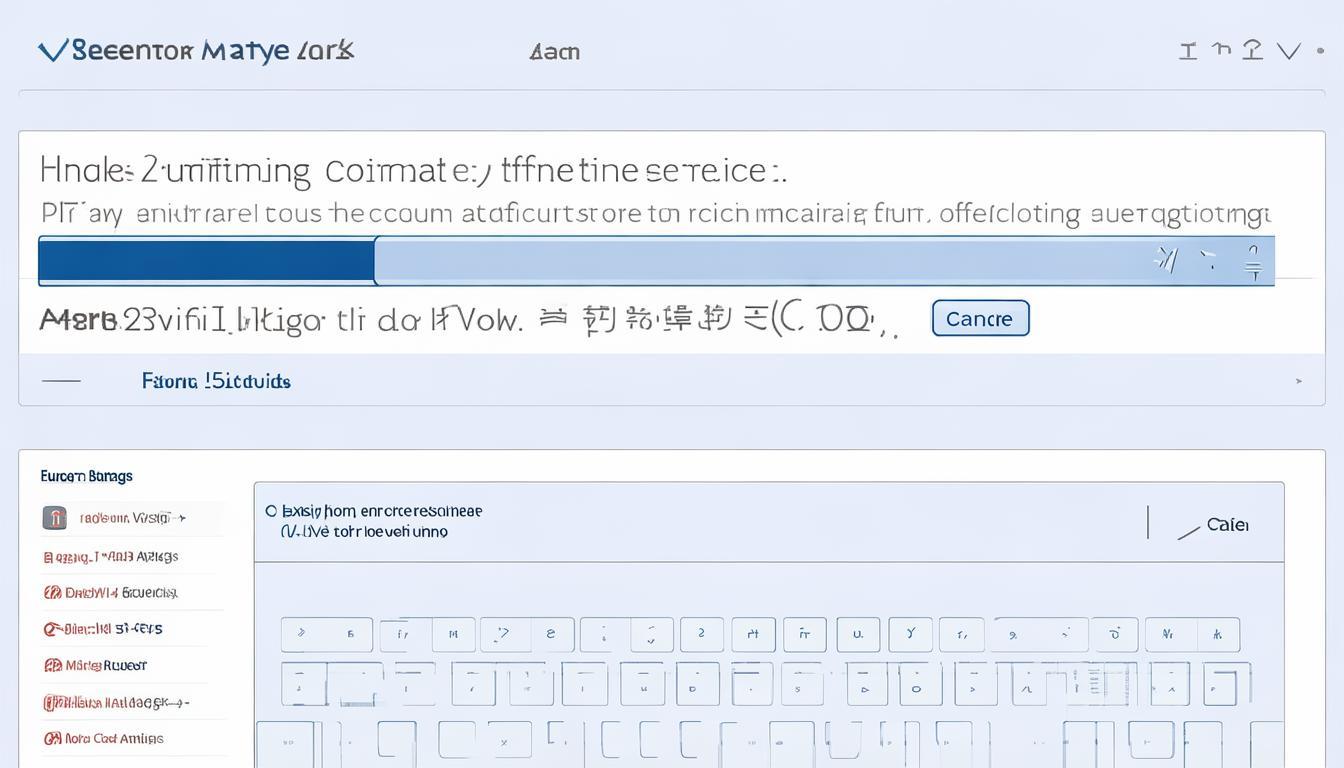Click red icon beside 'Marlag Rubeer' item
1344x768 pixels.
pos(52,665)
